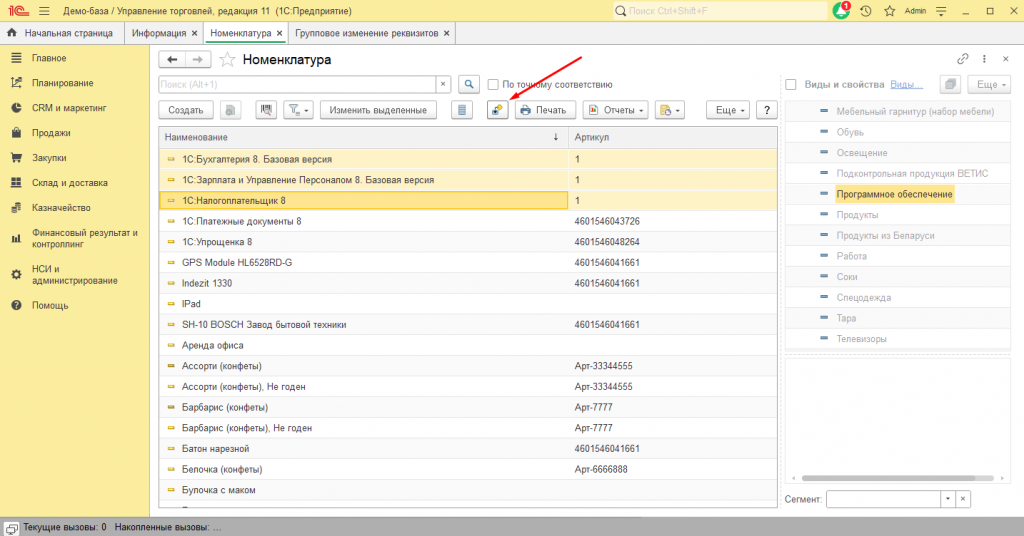
Task: Open favorites star in title bar
Action: point(889,11)
